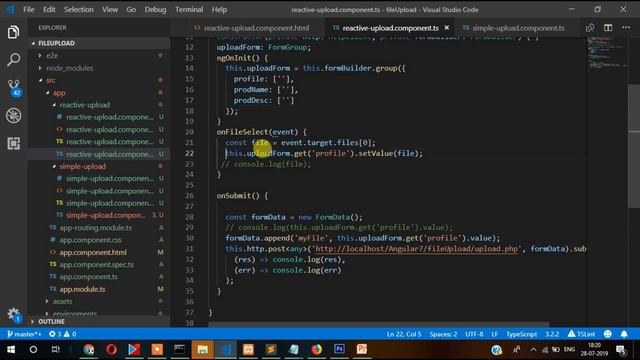640x360 pixels.
Task: Open the Go menu
Action: click(x=131, y=9)
